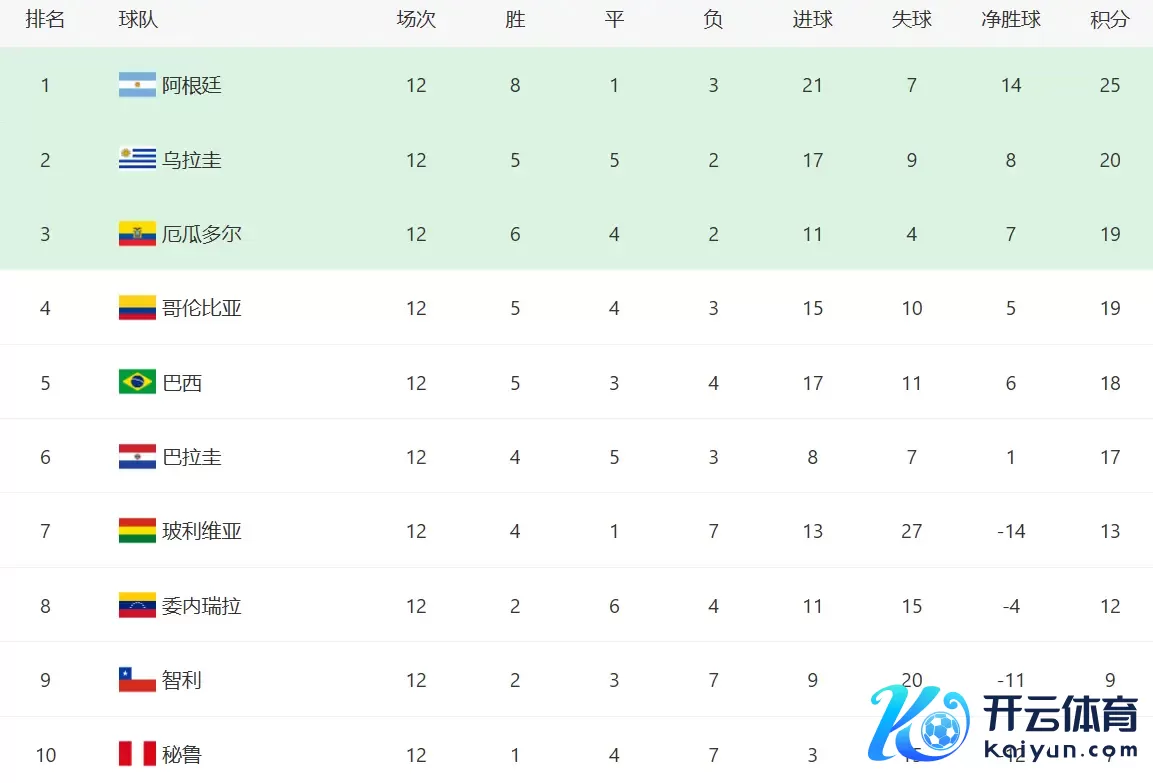This screenshot has width=1153, height=783.
Task: Open the 巴西 team link
Action: pyautogui.click(x=182, y=383)
